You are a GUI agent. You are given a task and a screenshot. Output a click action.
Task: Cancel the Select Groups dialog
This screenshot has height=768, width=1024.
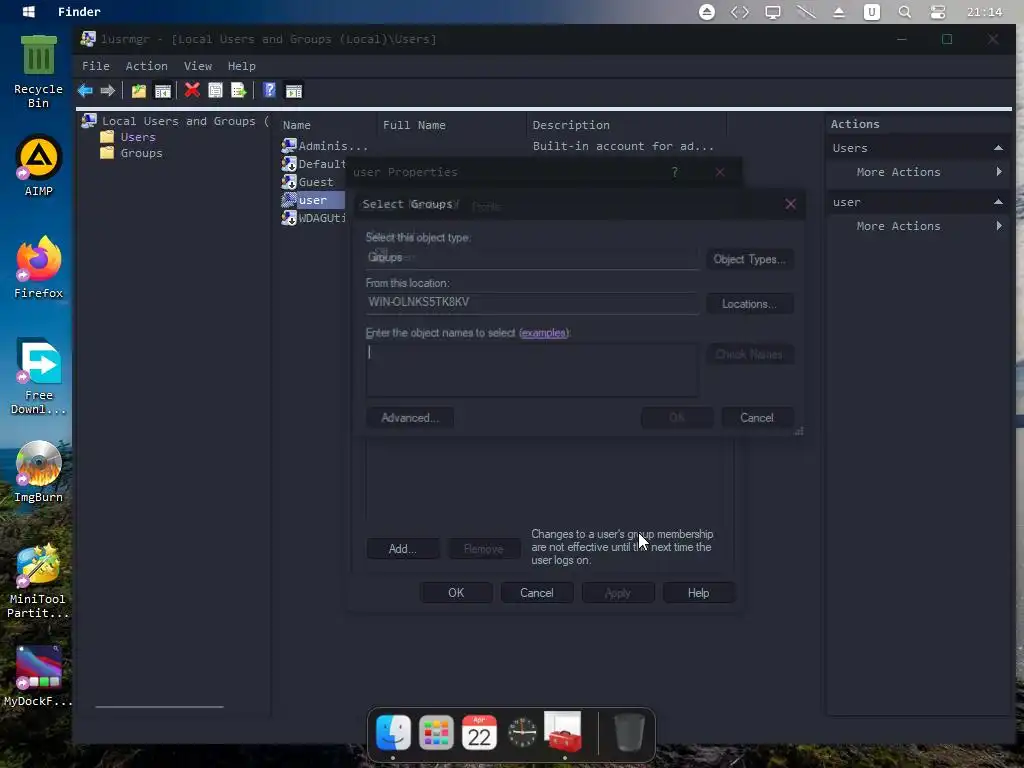(757, 418)
